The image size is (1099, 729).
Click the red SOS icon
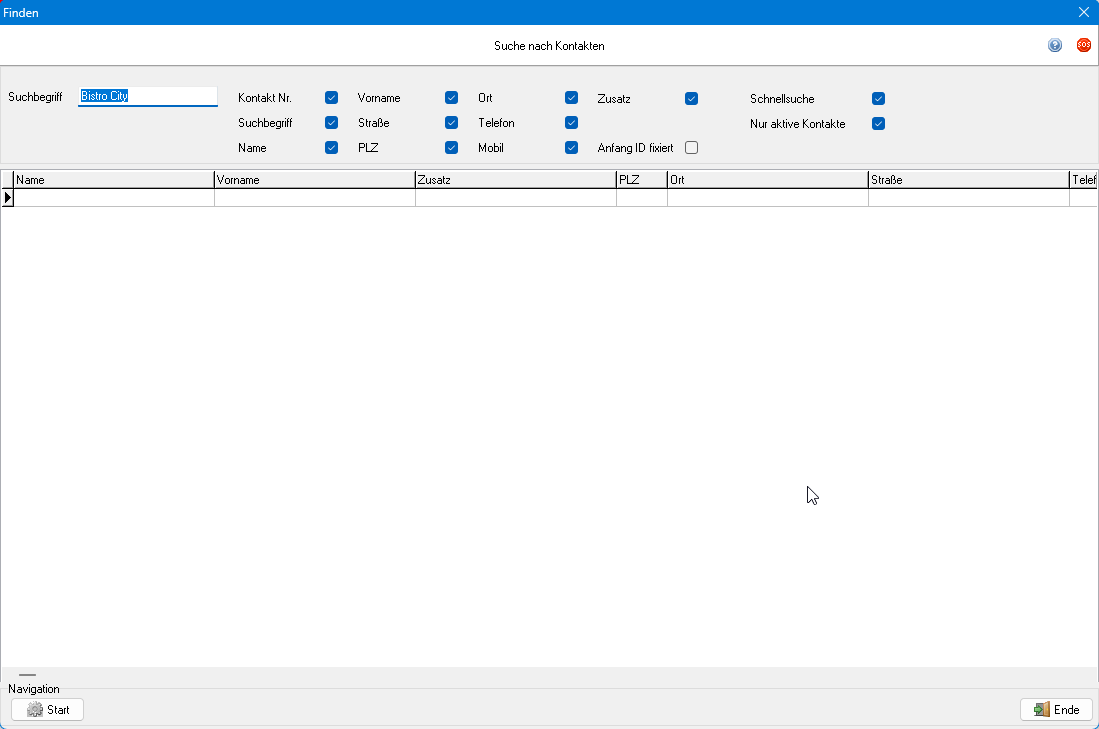tap(1084, 45)
